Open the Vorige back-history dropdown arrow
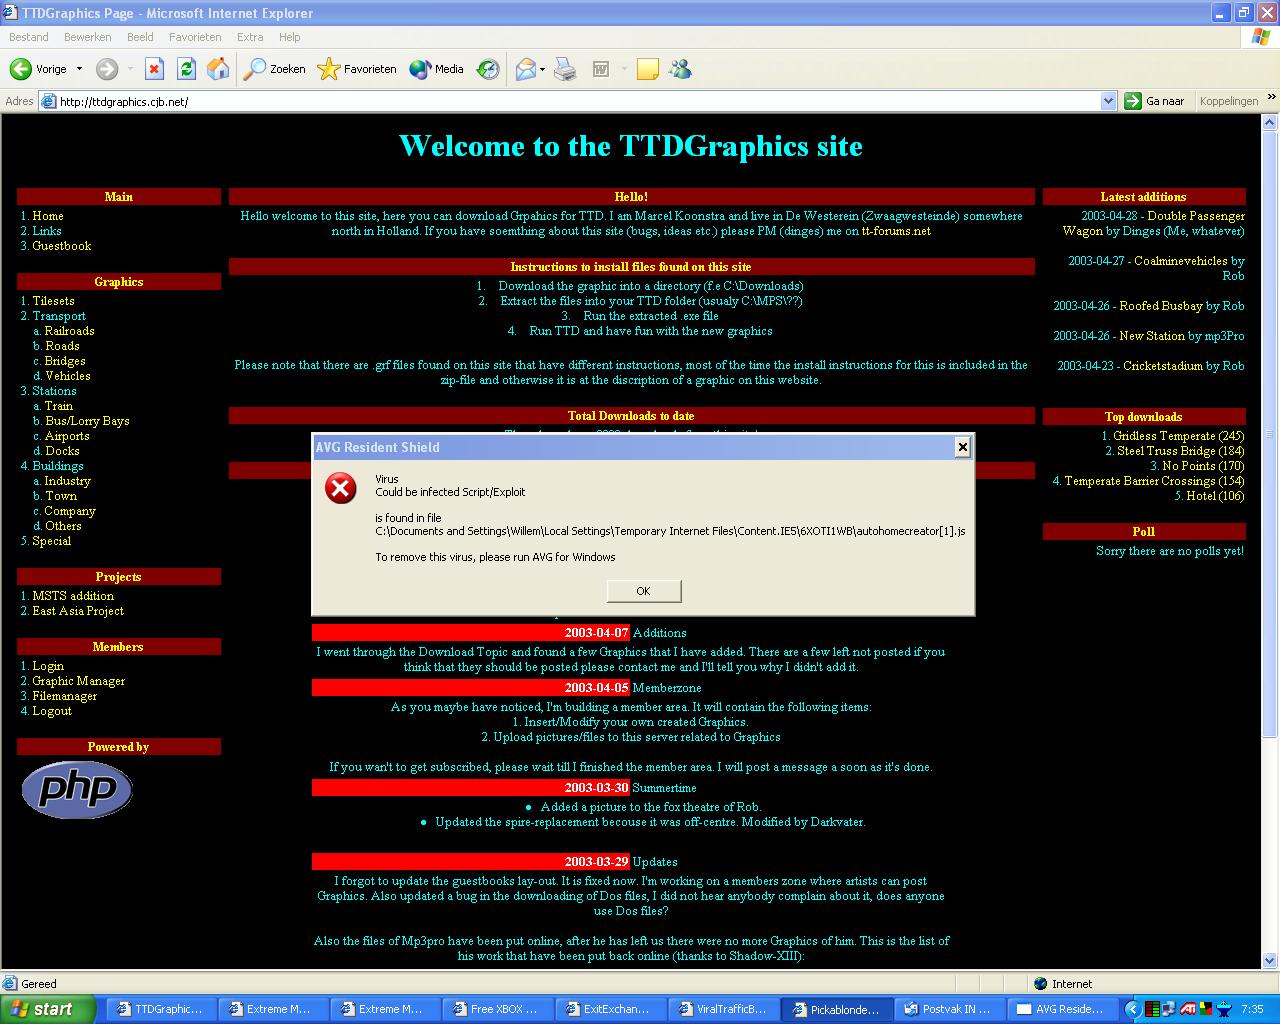Viewport: 1280px width, 1024px height. [79, 69]
